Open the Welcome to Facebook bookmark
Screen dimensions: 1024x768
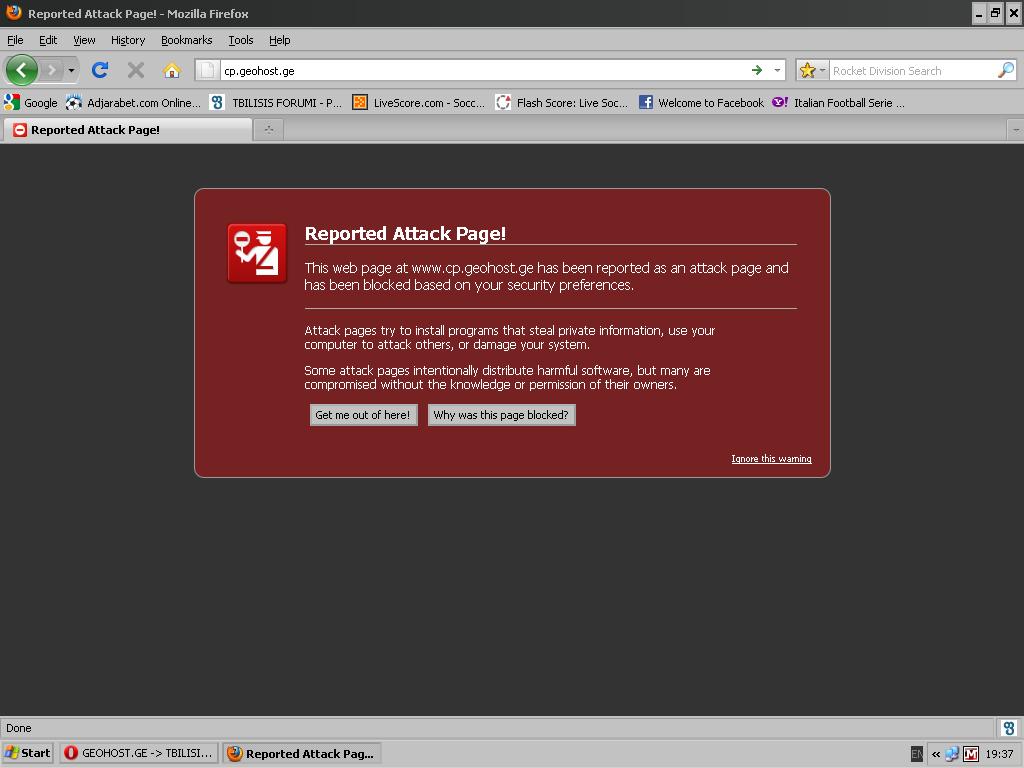(701, 103)
